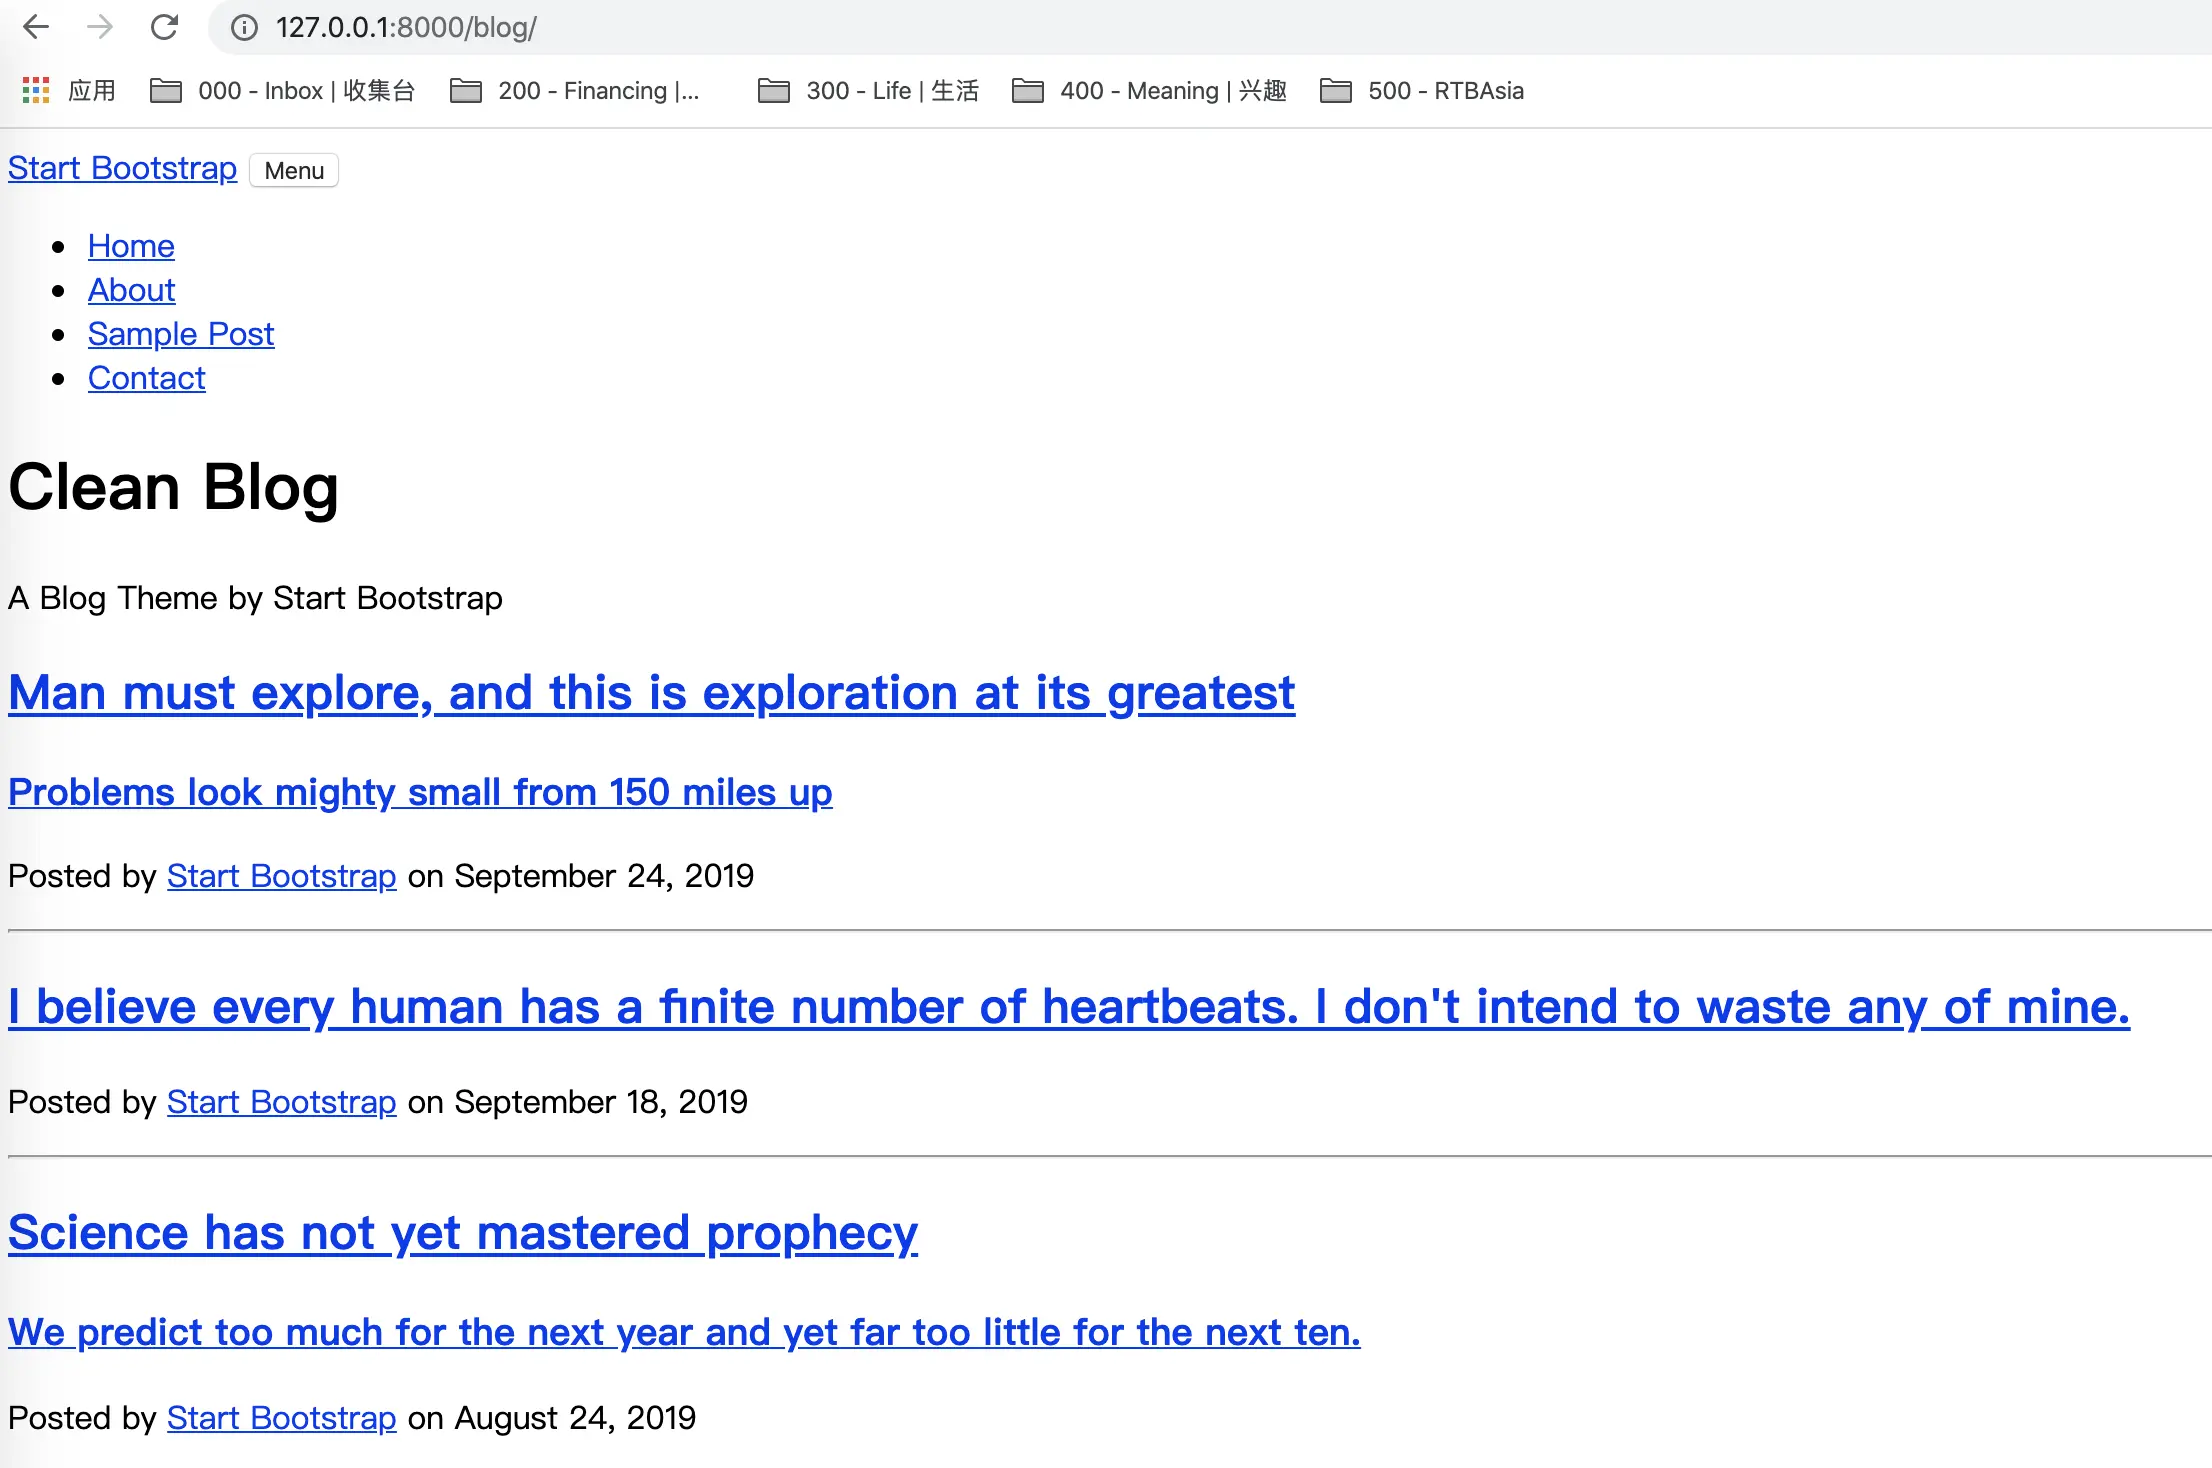Reload the page with refresh icon
The height and width of the screenshot is (1468, 2212).
pyautogui.click(x=164, y=27)
